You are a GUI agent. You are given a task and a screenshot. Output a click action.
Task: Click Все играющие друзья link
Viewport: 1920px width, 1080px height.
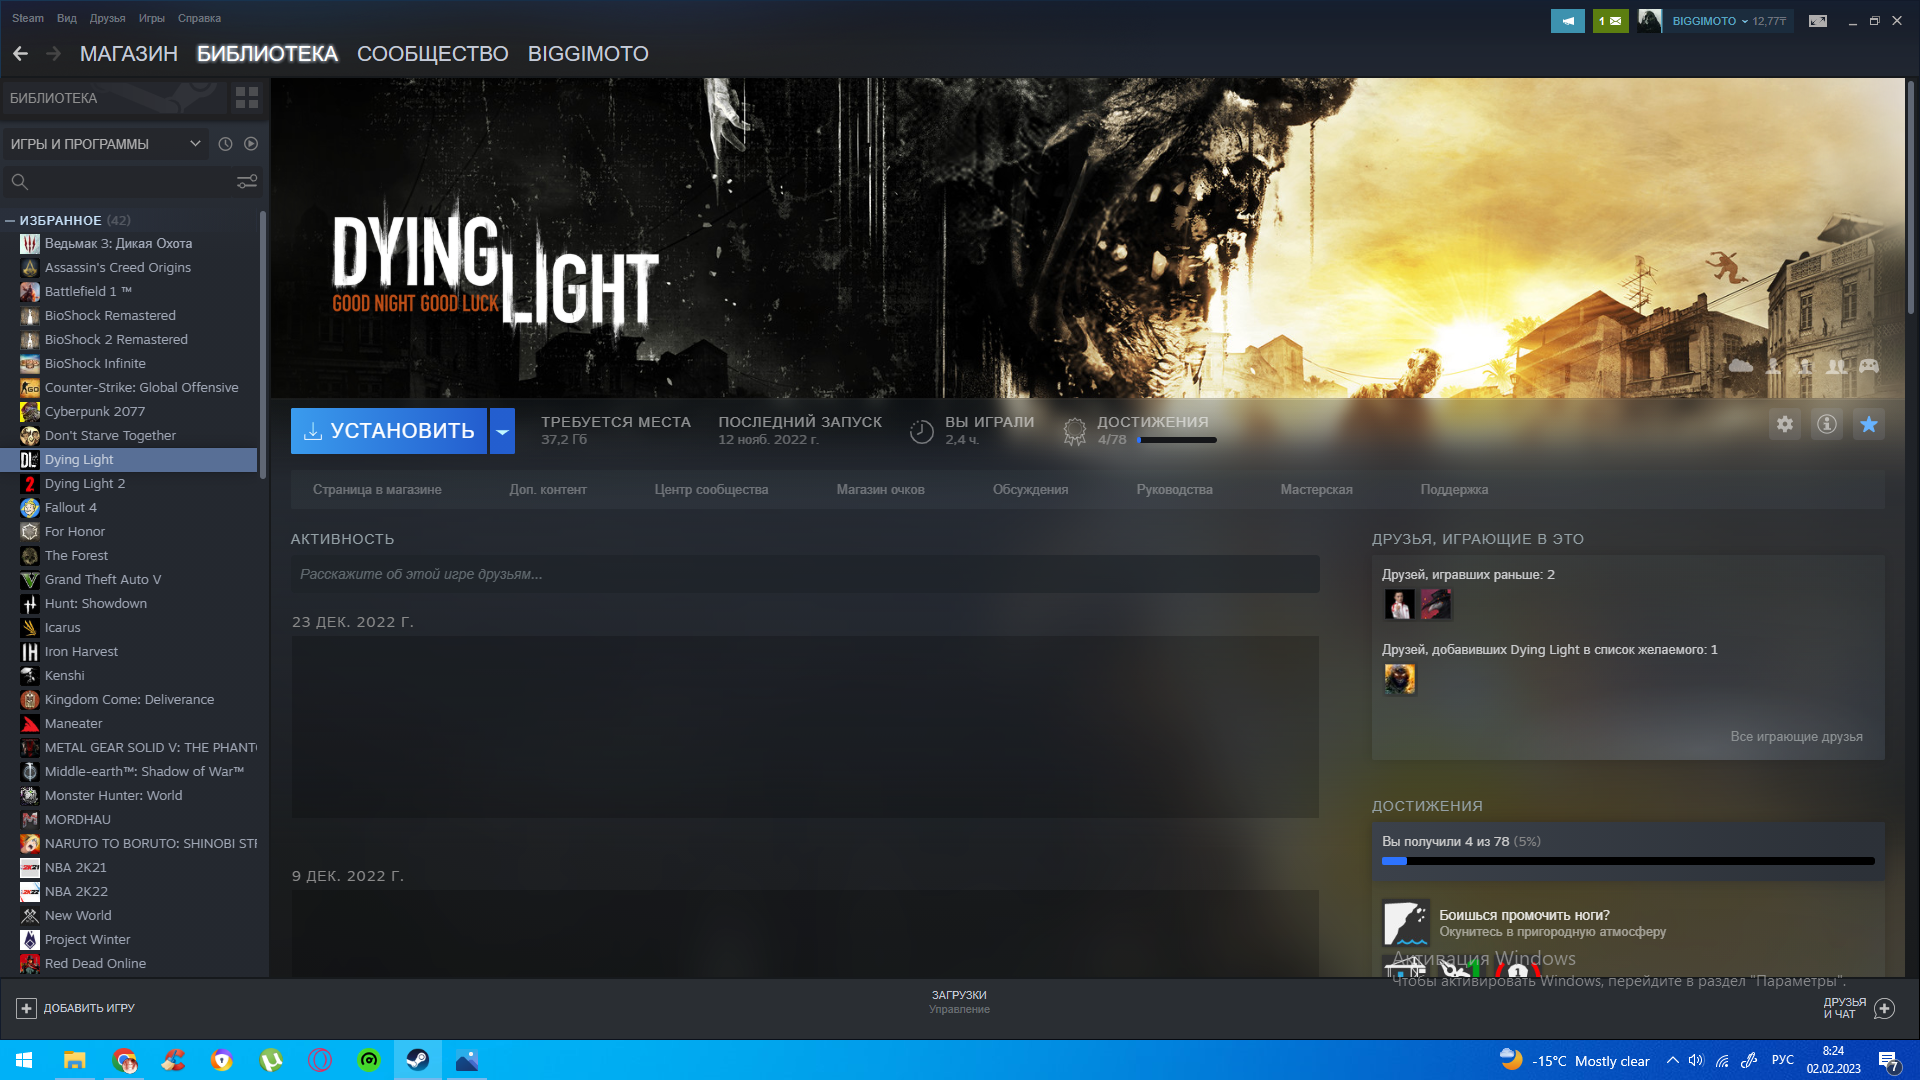pos(1796,737)
